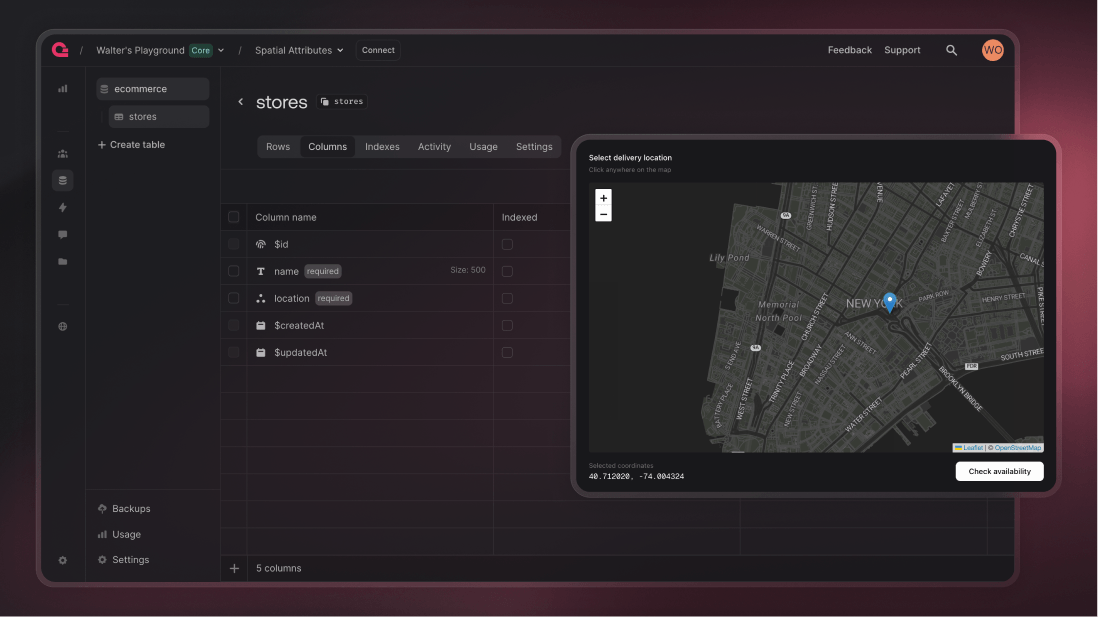The height and width of the screenshot is (617, 1098).
Task: Switch to the Indexes tab
Action: 382,147
